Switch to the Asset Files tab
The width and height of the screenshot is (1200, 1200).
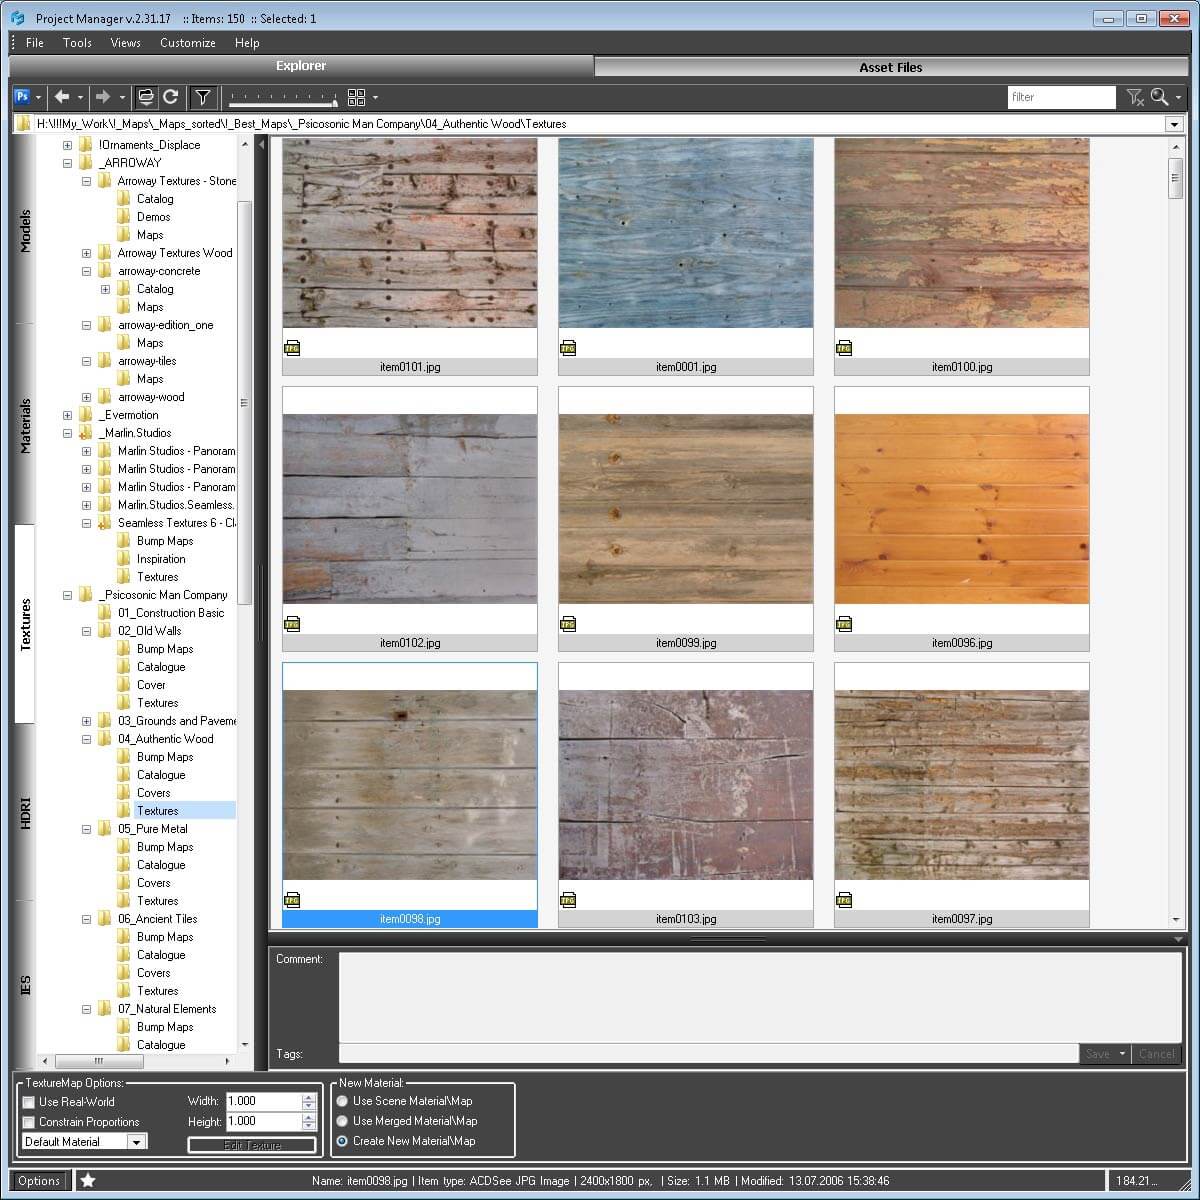coord(890,66)
